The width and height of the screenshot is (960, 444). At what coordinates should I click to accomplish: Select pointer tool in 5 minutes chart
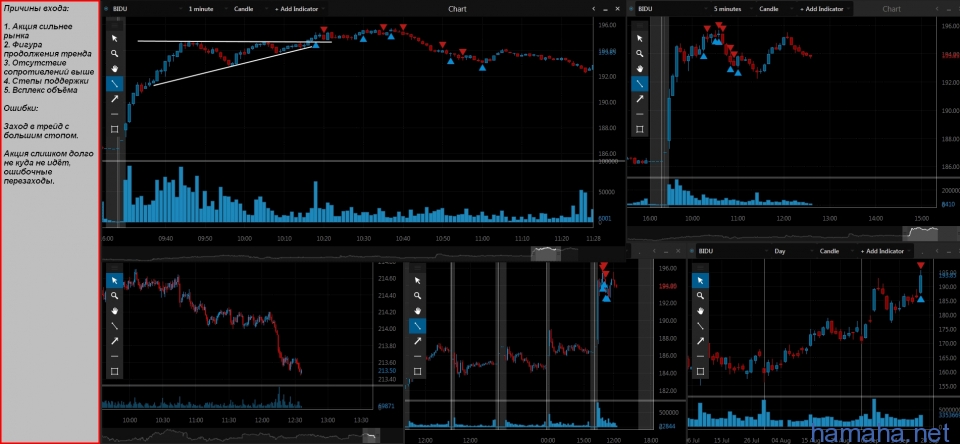click(x=640, y=38)
